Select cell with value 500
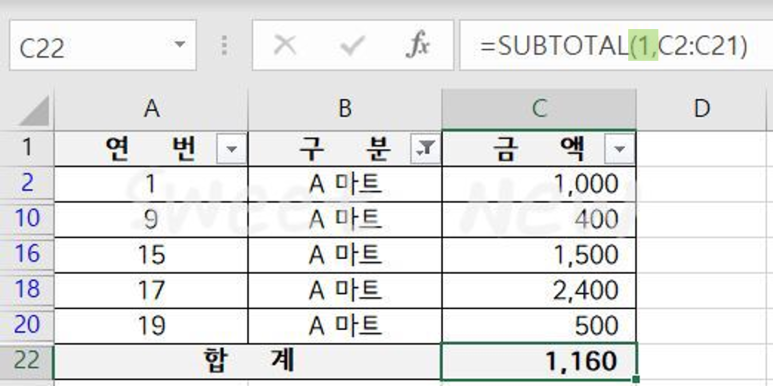Viewport: 773px width, 386px height. [x=539, y=326]
